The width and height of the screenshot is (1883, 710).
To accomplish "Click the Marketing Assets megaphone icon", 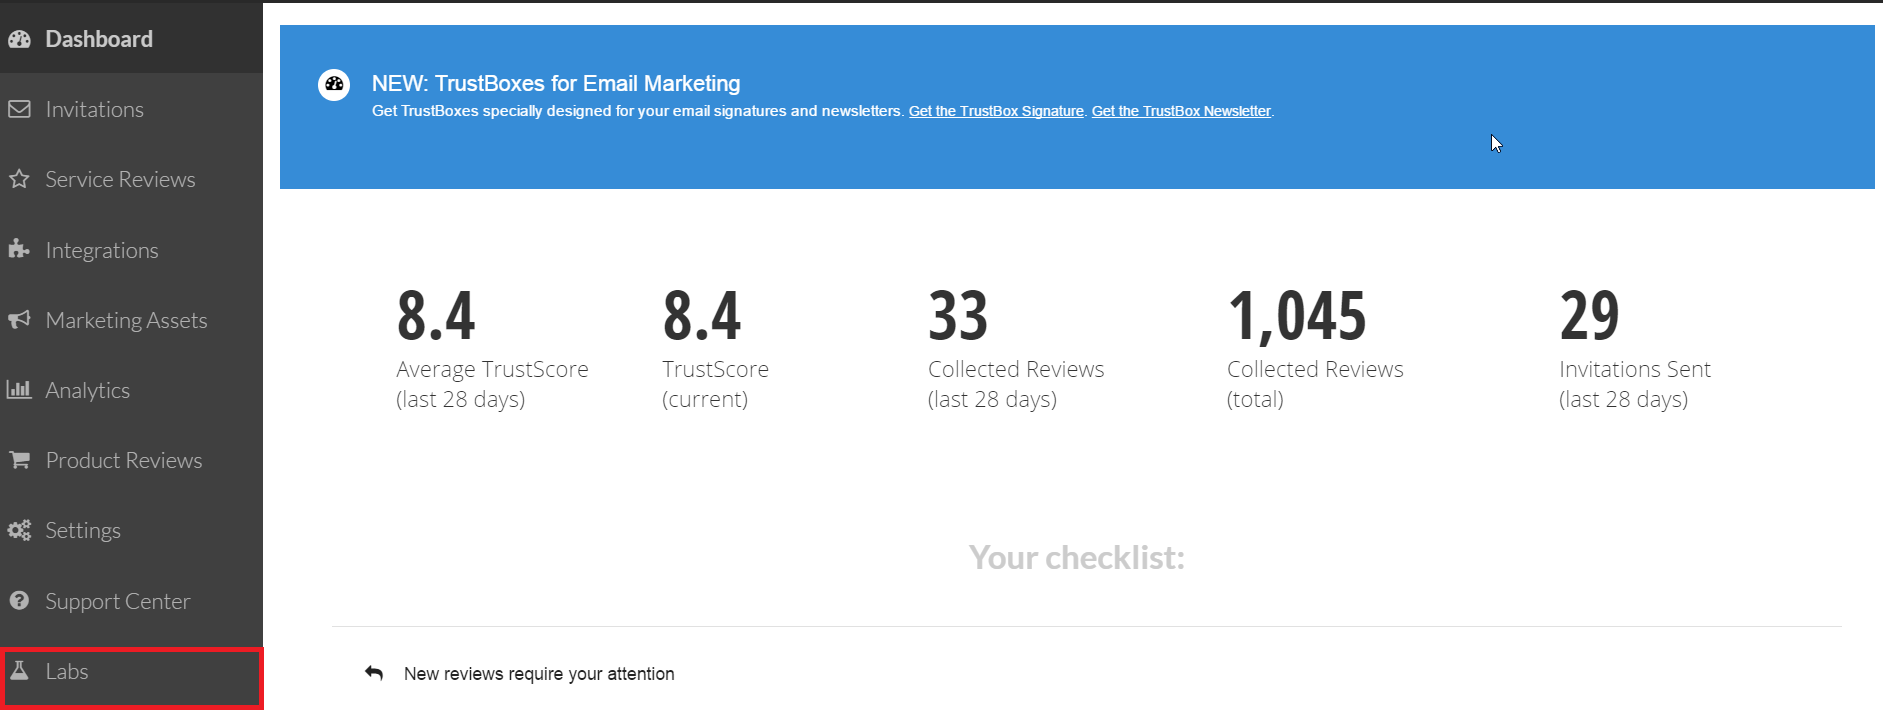I will point(19,320).
